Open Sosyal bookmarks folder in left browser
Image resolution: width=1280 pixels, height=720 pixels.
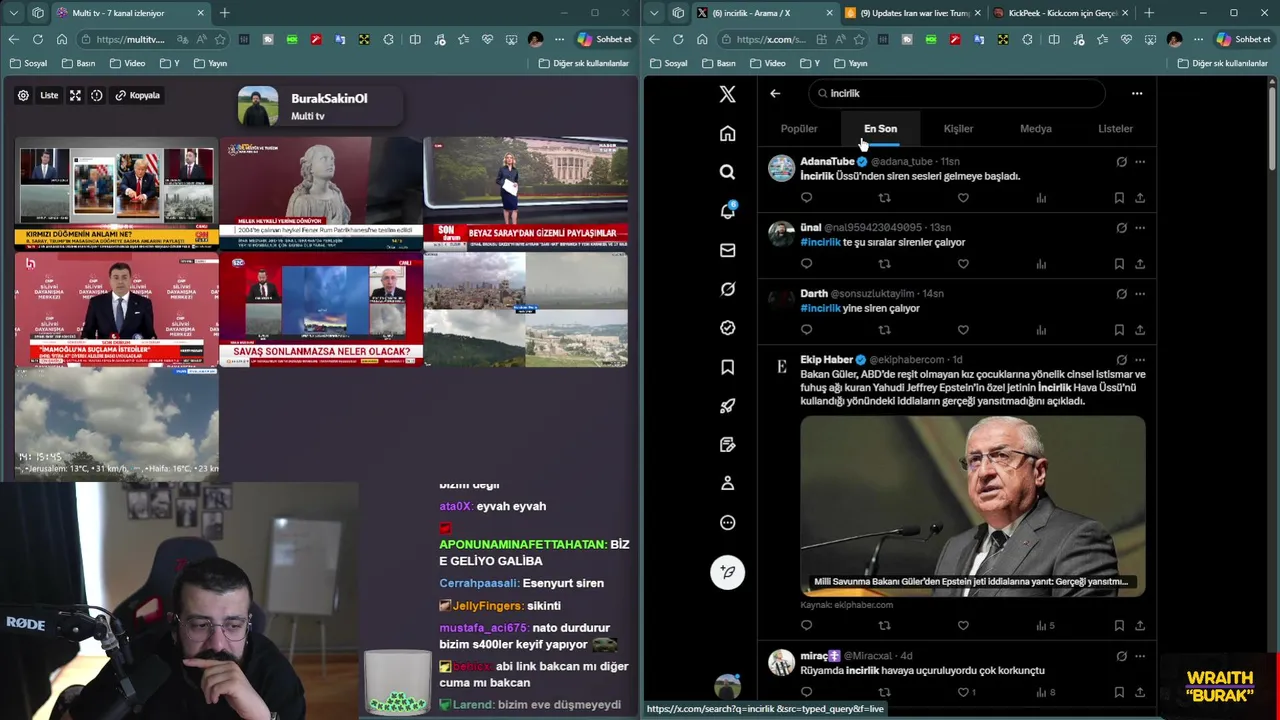[x=29, y=63]
